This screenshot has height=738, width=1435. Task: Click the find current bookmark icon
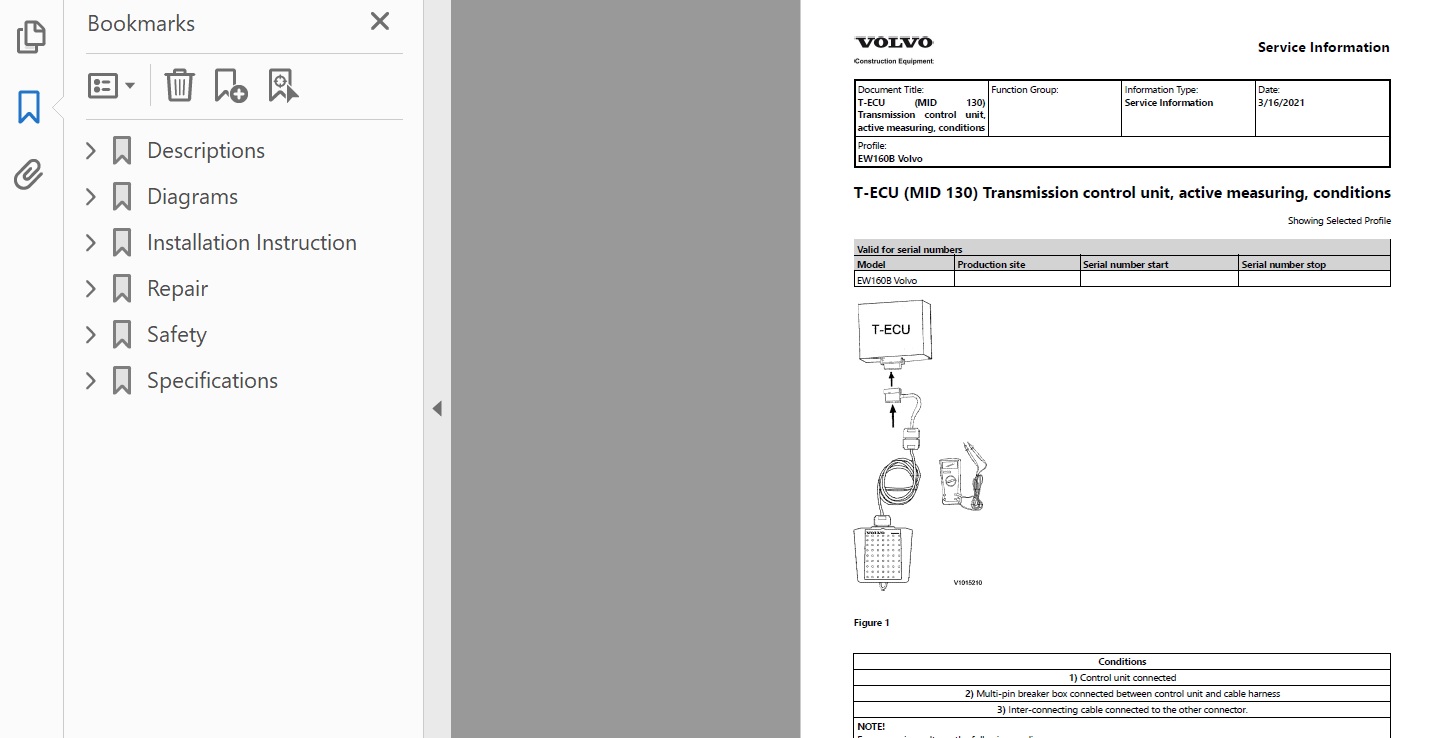point(283,86)
